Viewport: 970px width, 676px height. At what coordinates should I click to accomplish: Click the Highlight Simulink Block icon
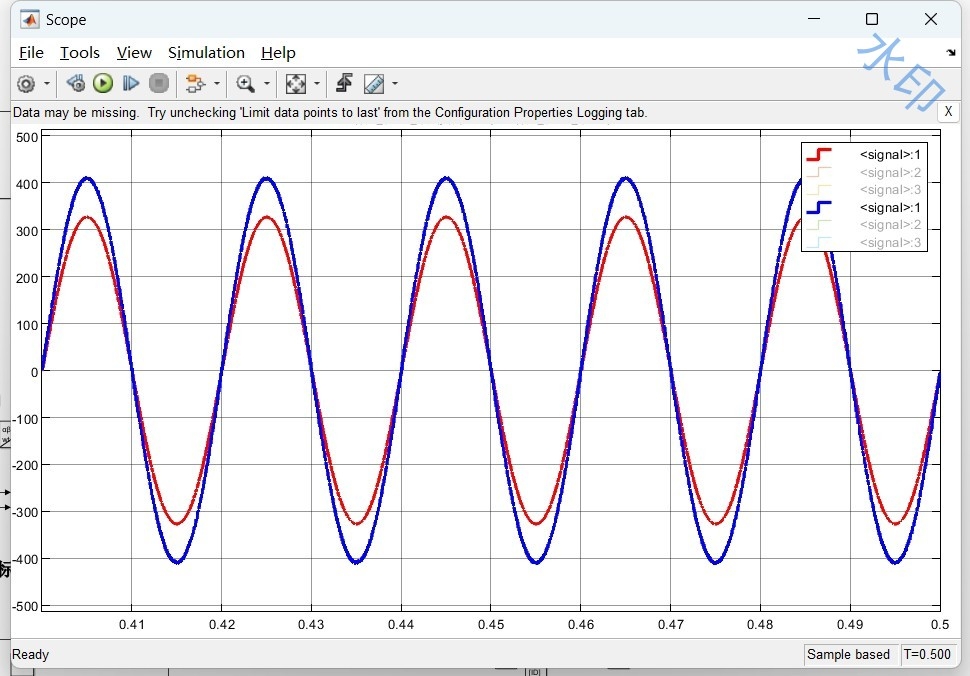point(195,83)
